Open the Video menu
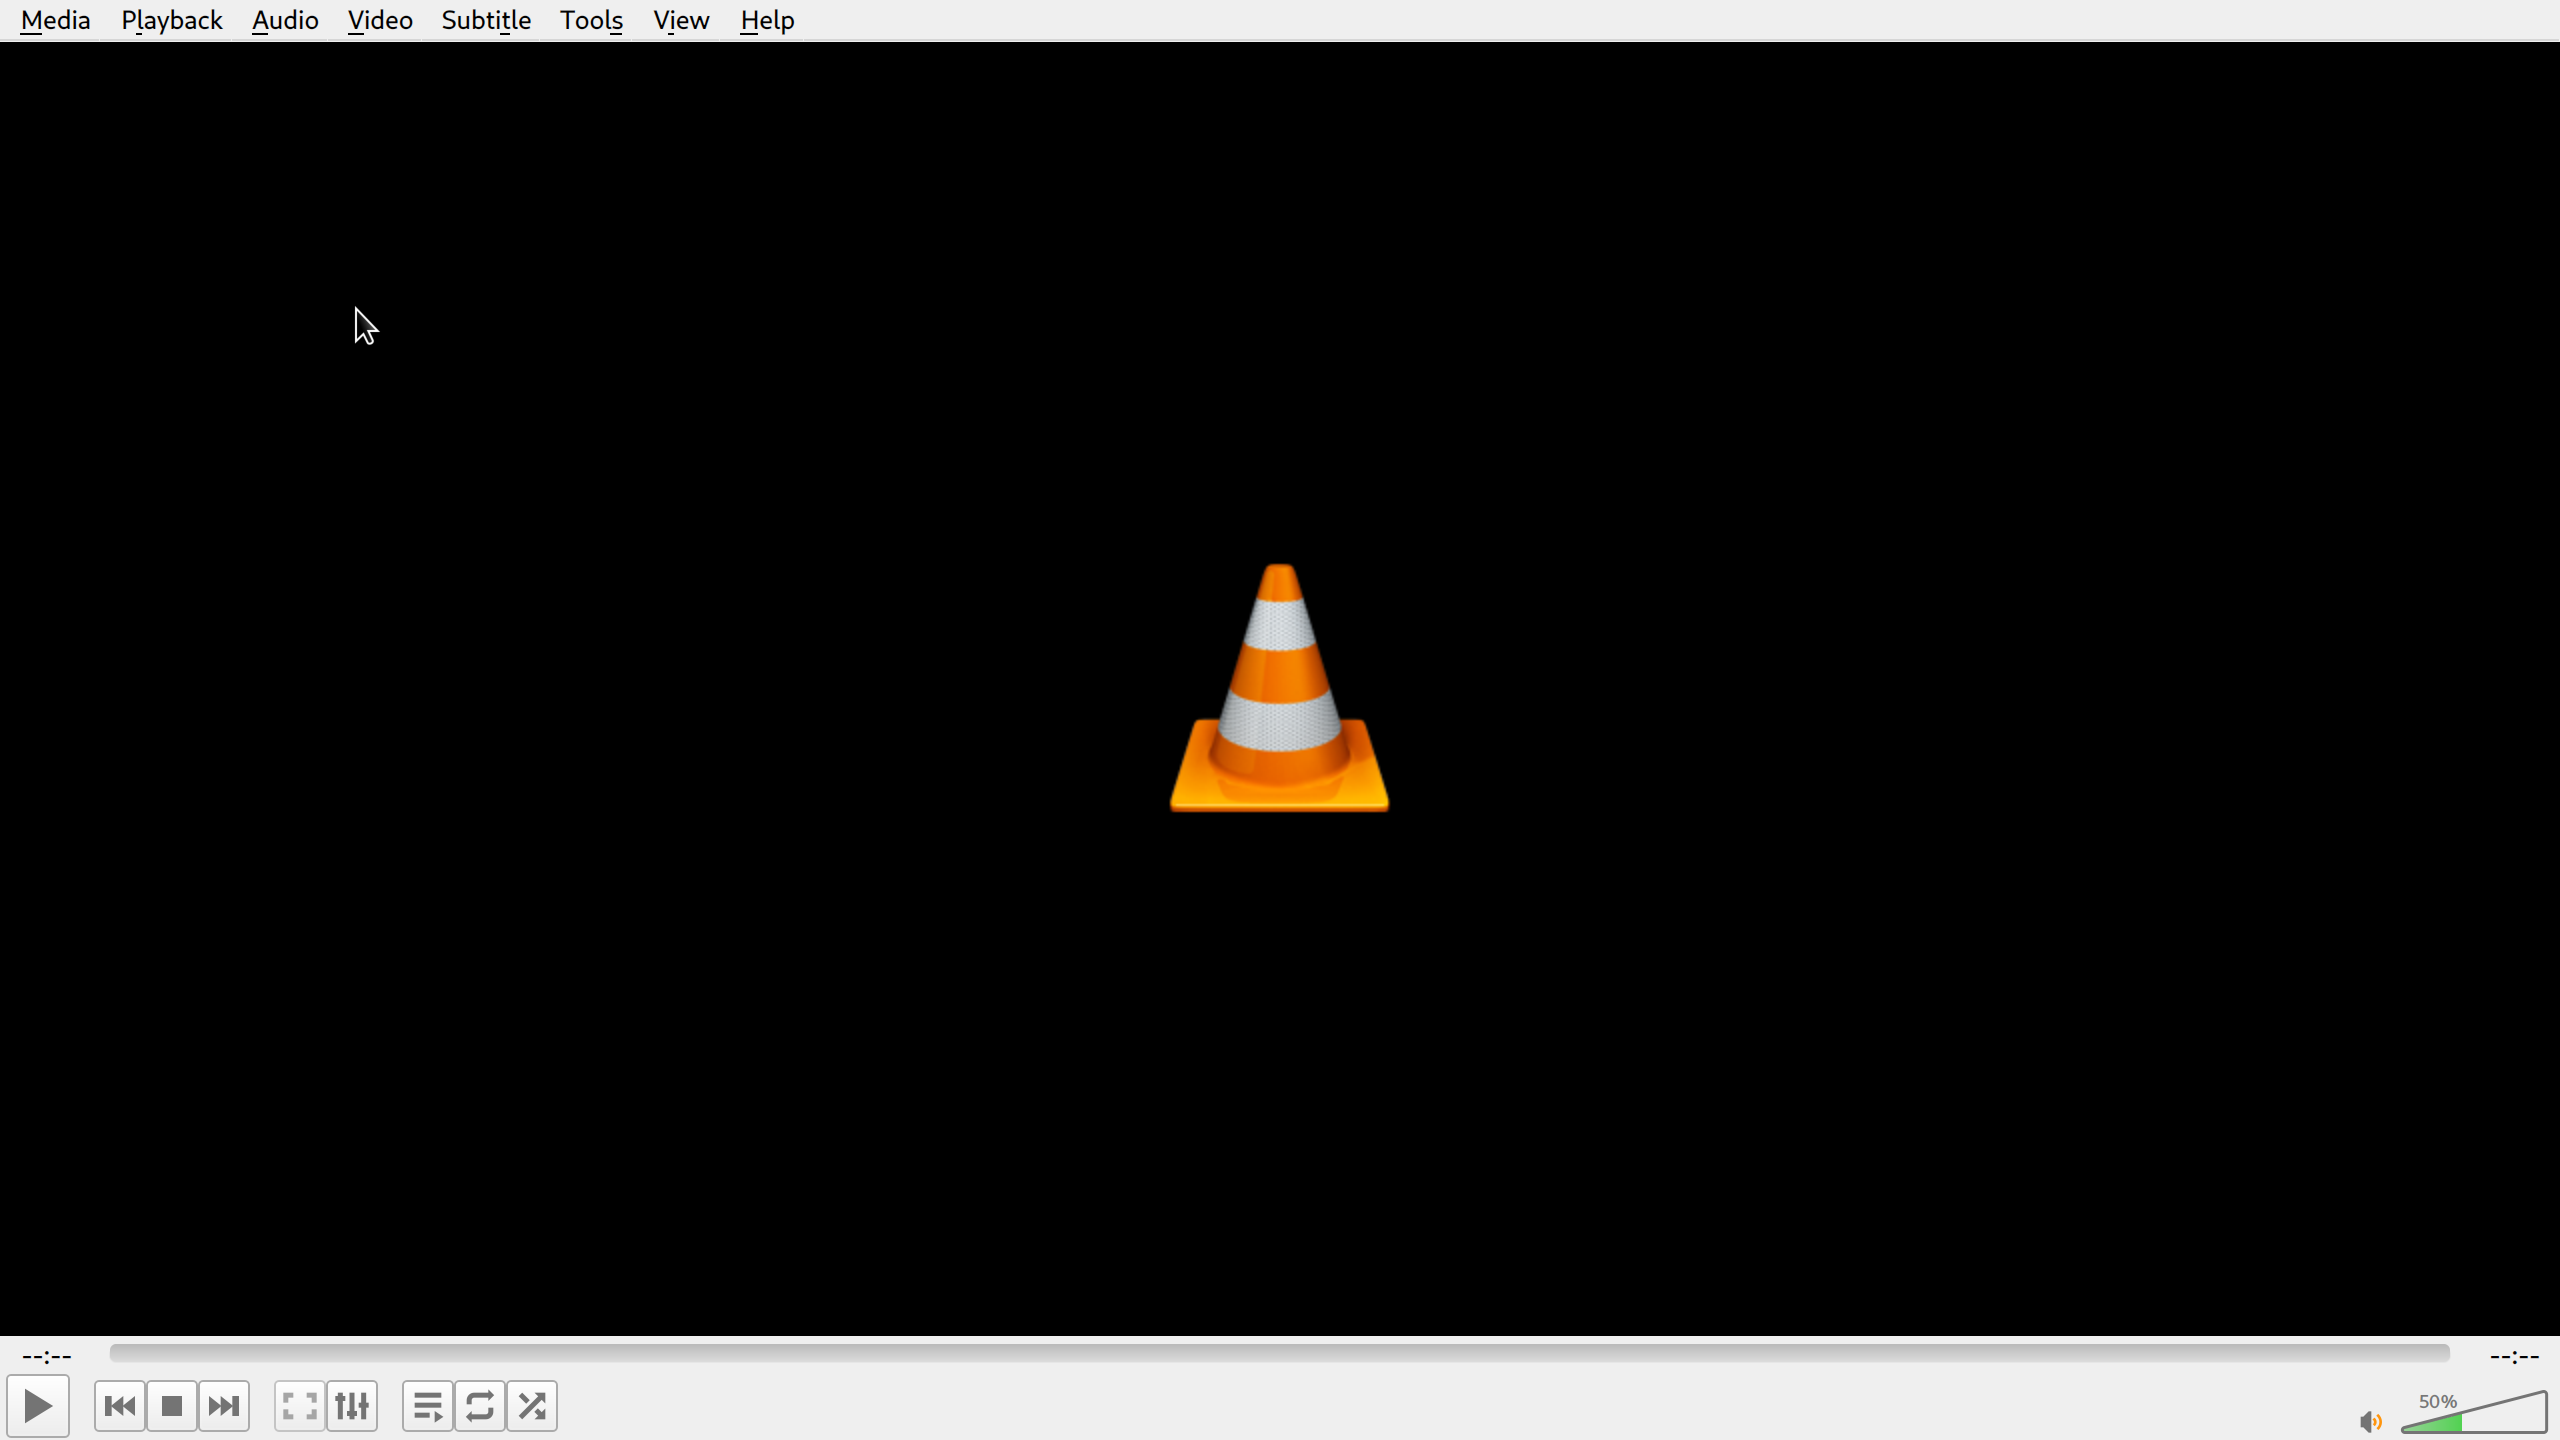Viewport: 2560px width, 1440px height. point(380,20)
